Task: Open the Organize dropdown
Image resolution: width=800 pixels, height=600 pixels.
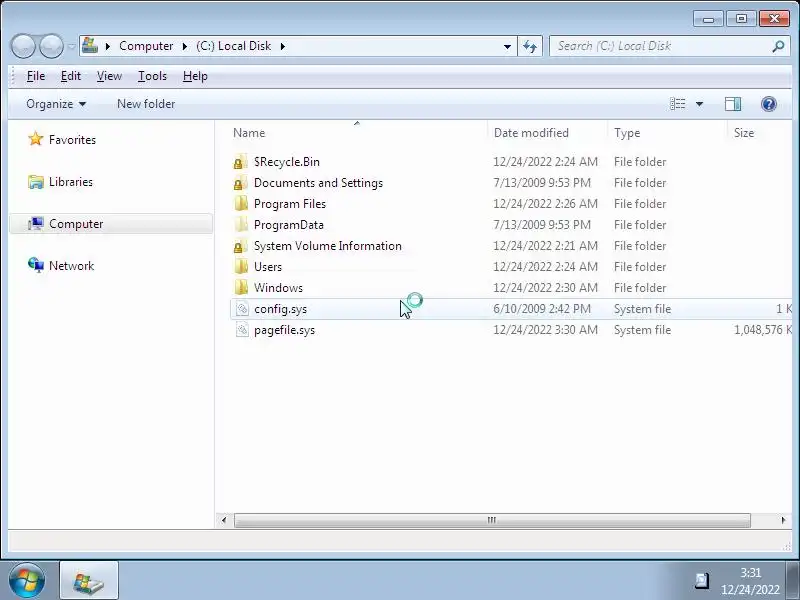Action: [x=56, y=104]
